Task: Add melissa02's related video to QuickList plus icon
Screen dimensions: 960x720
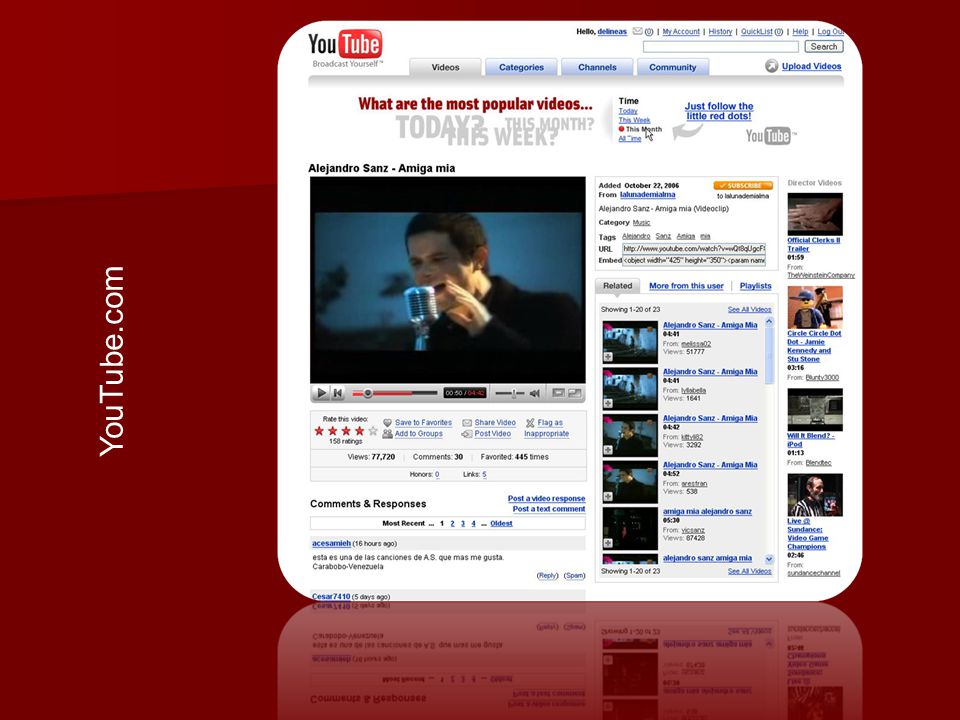Action: click(608, 356)
